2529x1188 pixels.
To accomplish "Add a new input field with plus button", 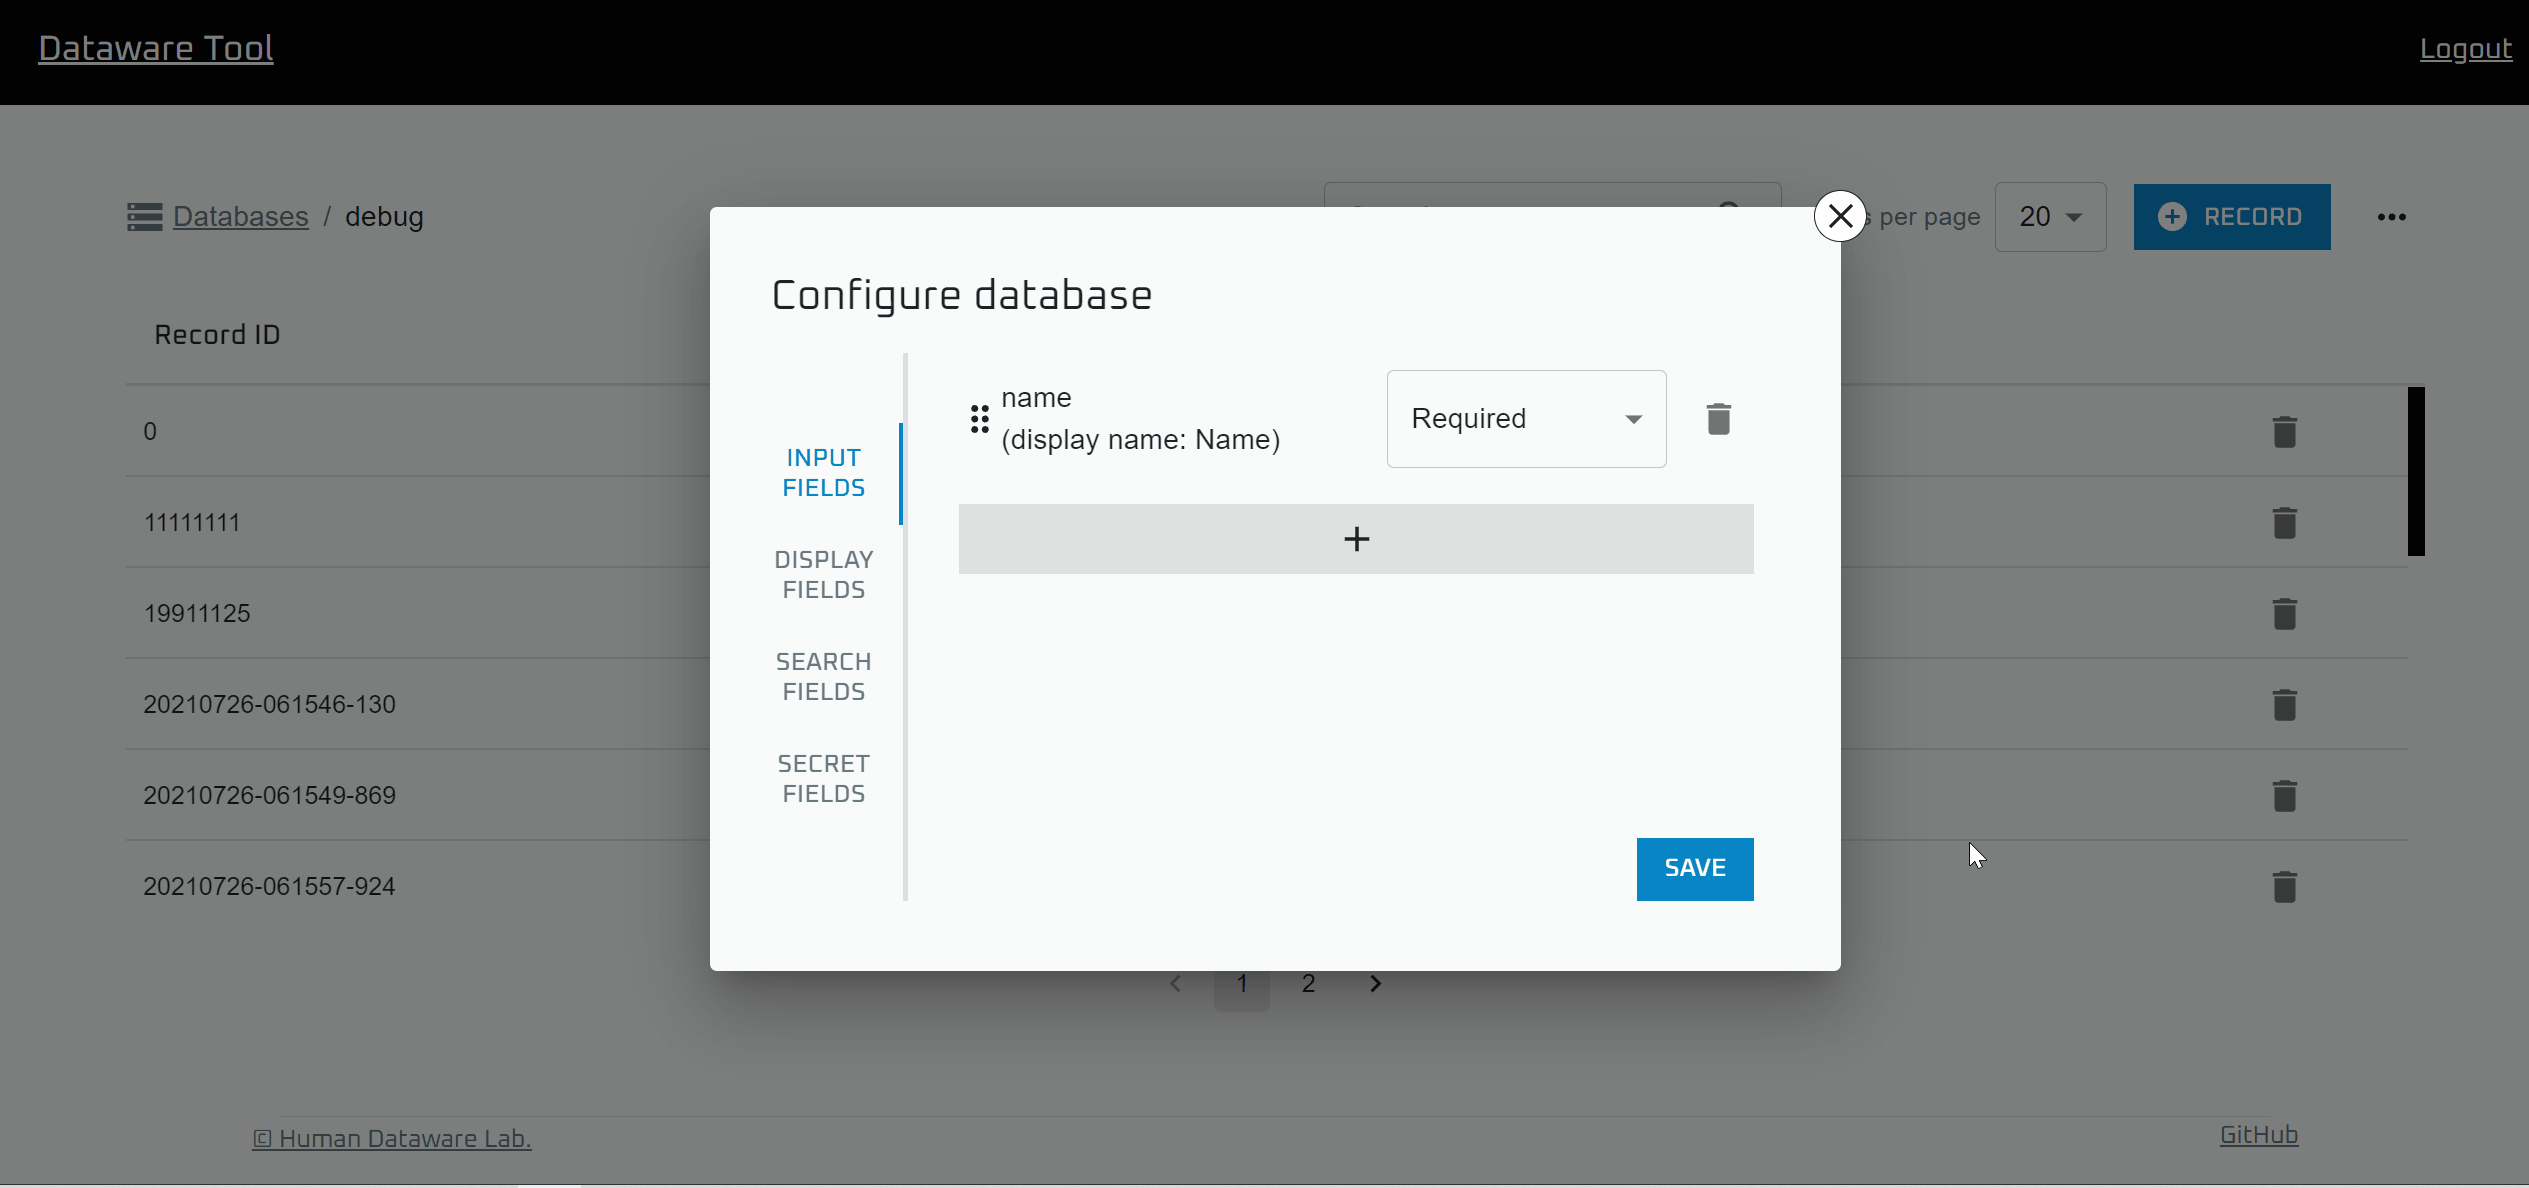I will [x=1355, y=538].
